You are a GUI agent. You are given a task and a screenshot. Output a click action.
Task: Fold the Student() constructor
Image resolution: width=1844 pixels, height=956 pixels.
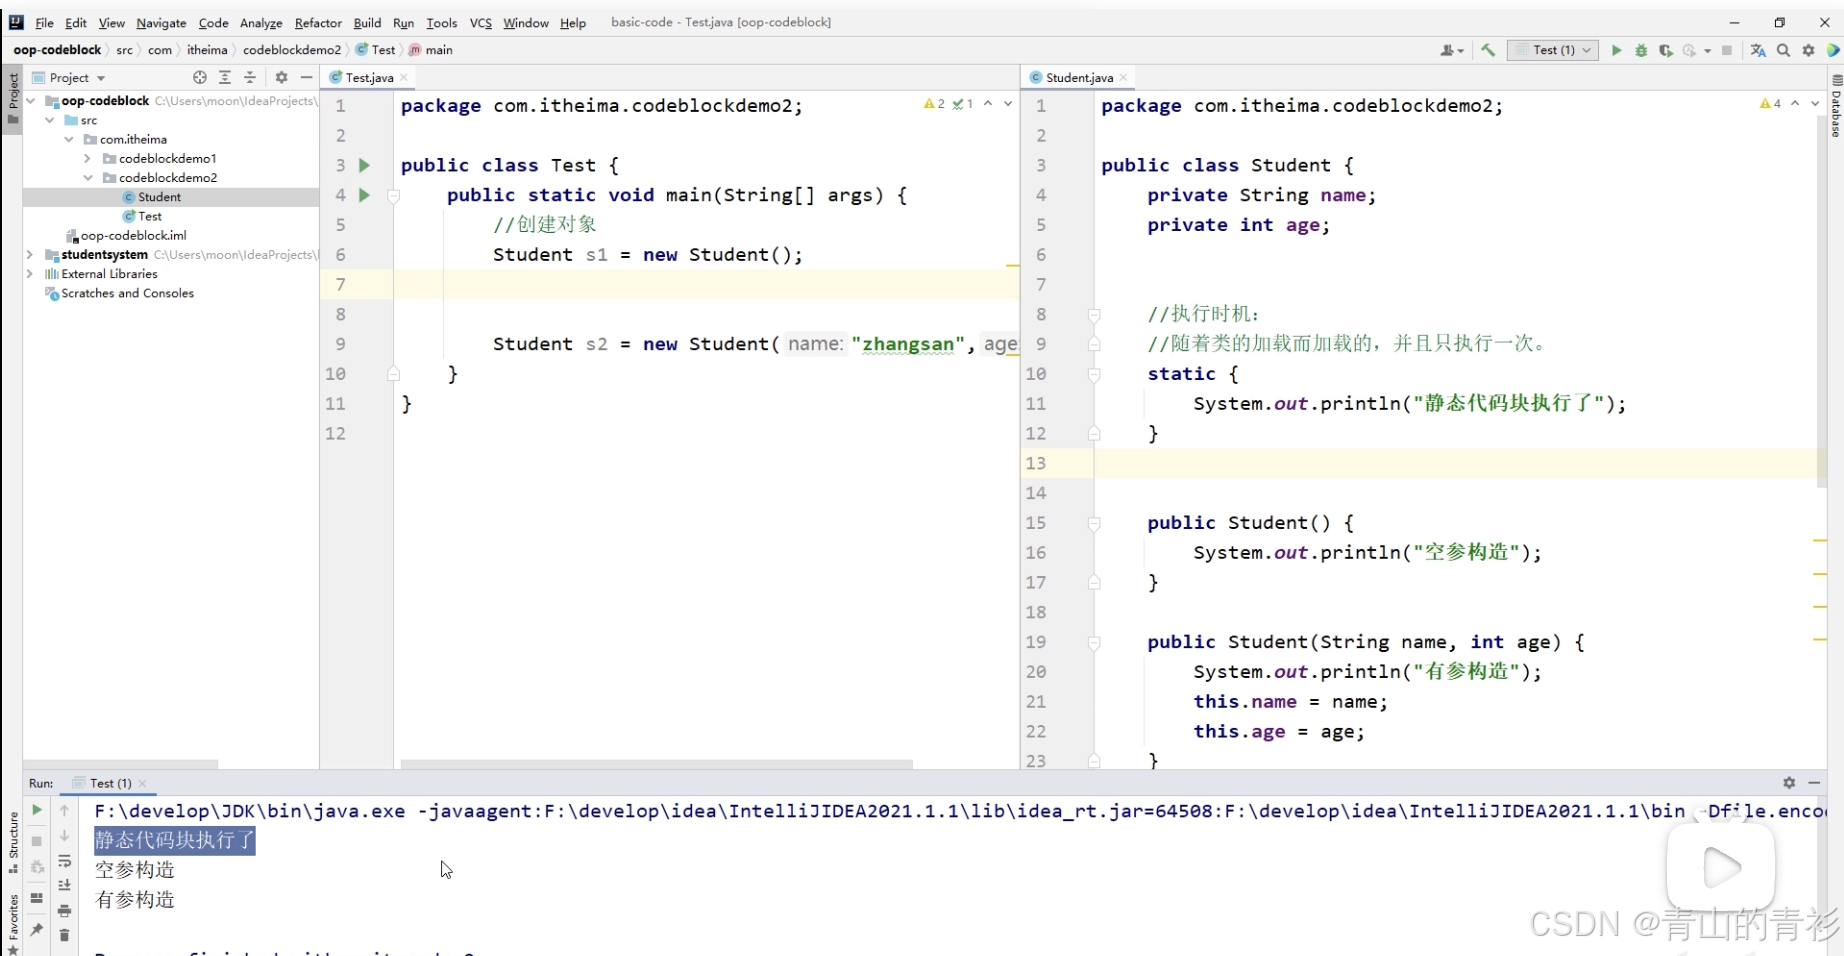(1094, 523)
